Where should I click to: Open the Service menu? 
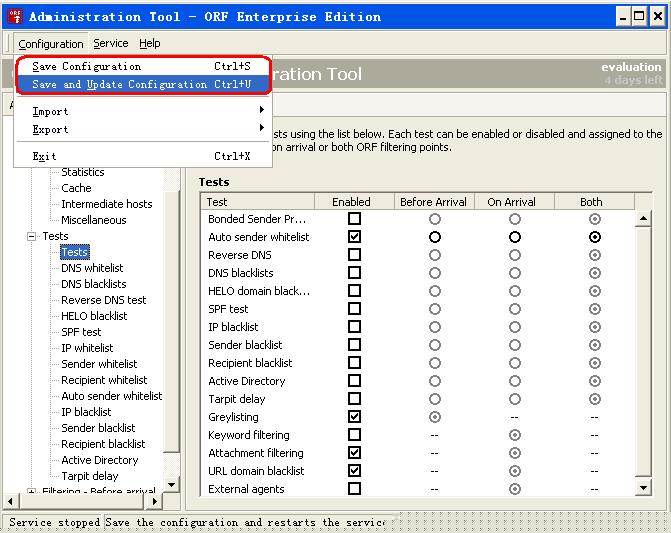point(111,44)
